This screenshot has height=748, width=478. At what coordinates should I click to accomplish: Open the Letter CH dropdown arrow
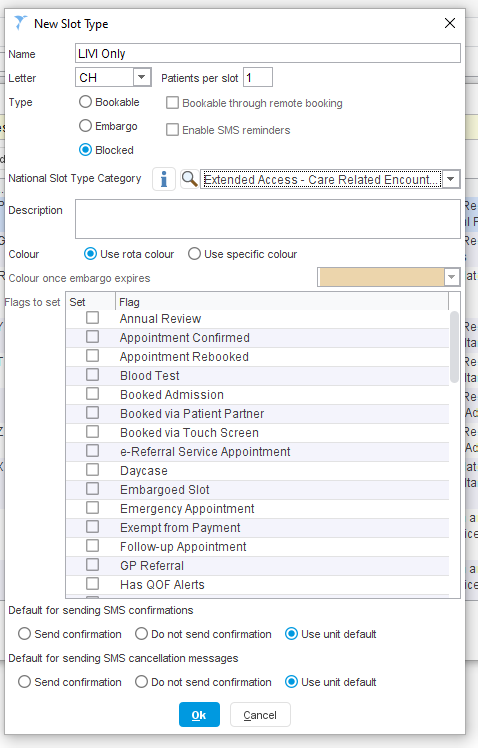142,77
